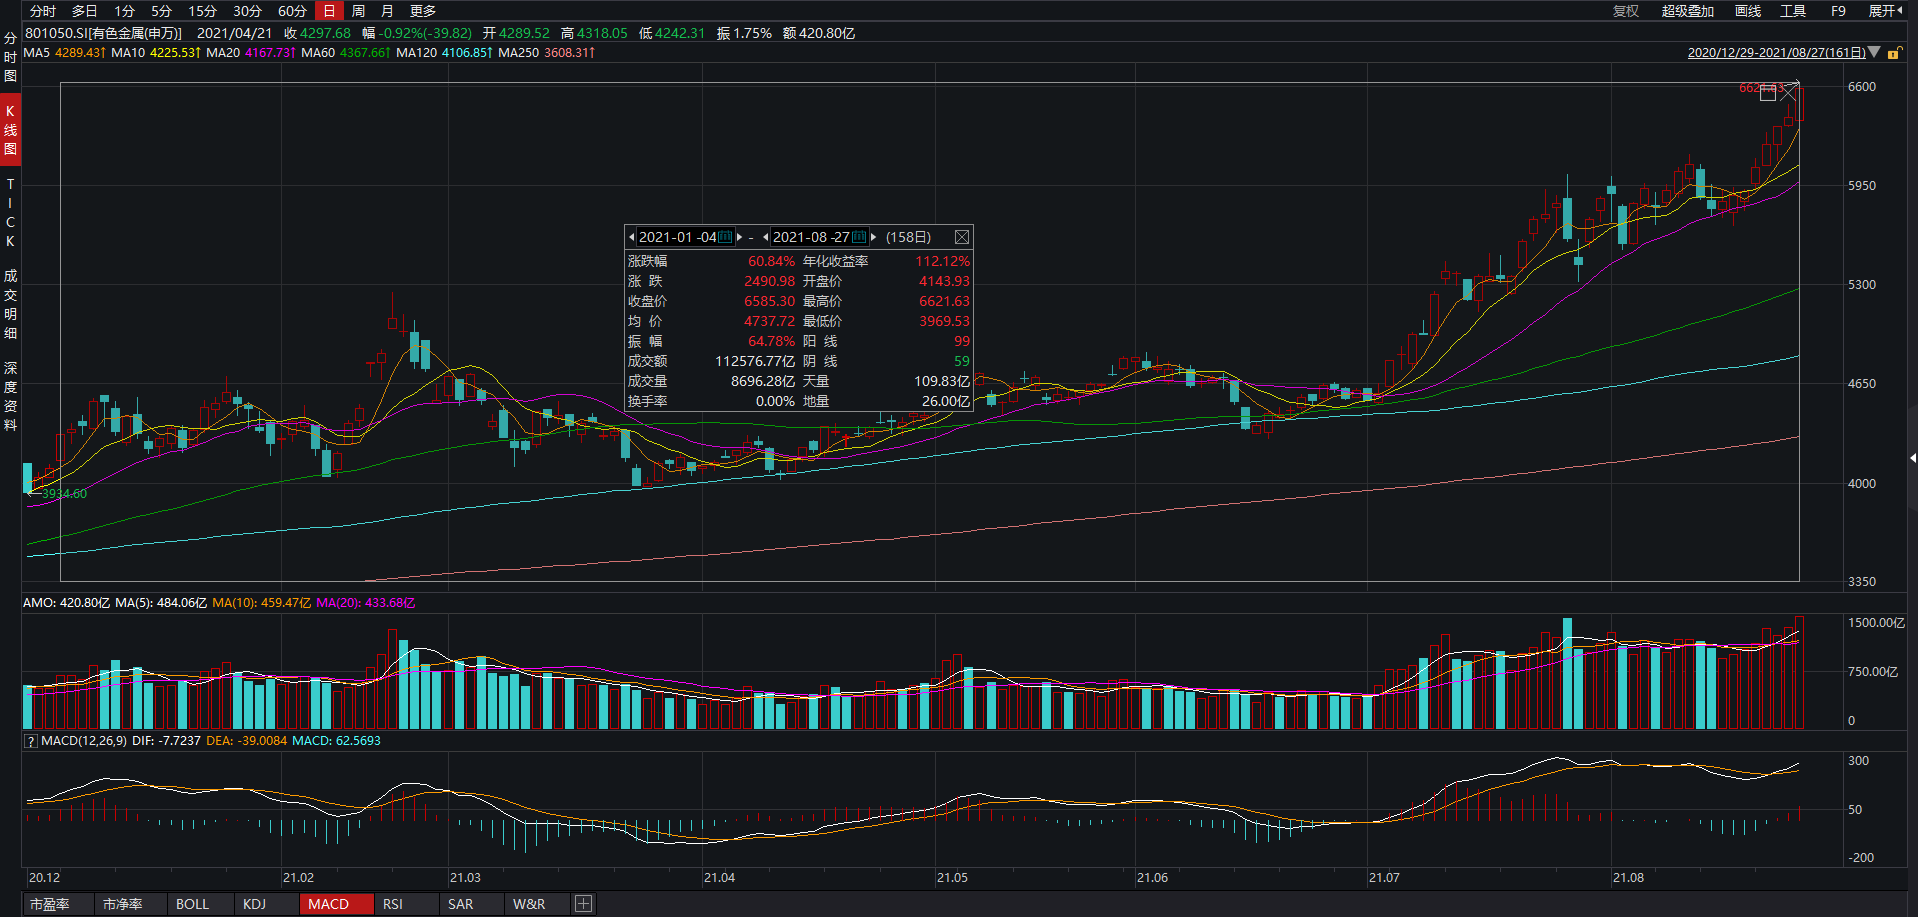1918x917 pixels.
Task: Click the 21.05 date axis label
Action: click(x=952, y=878)
